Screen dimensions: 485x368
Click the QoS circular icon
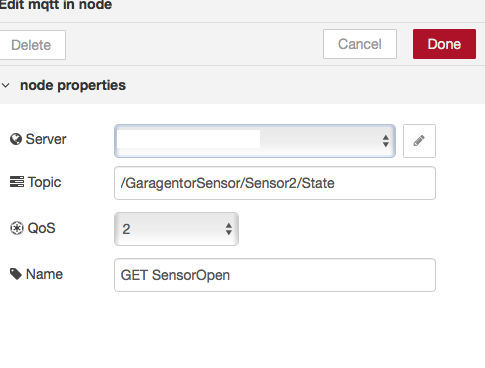click(17, 228)
